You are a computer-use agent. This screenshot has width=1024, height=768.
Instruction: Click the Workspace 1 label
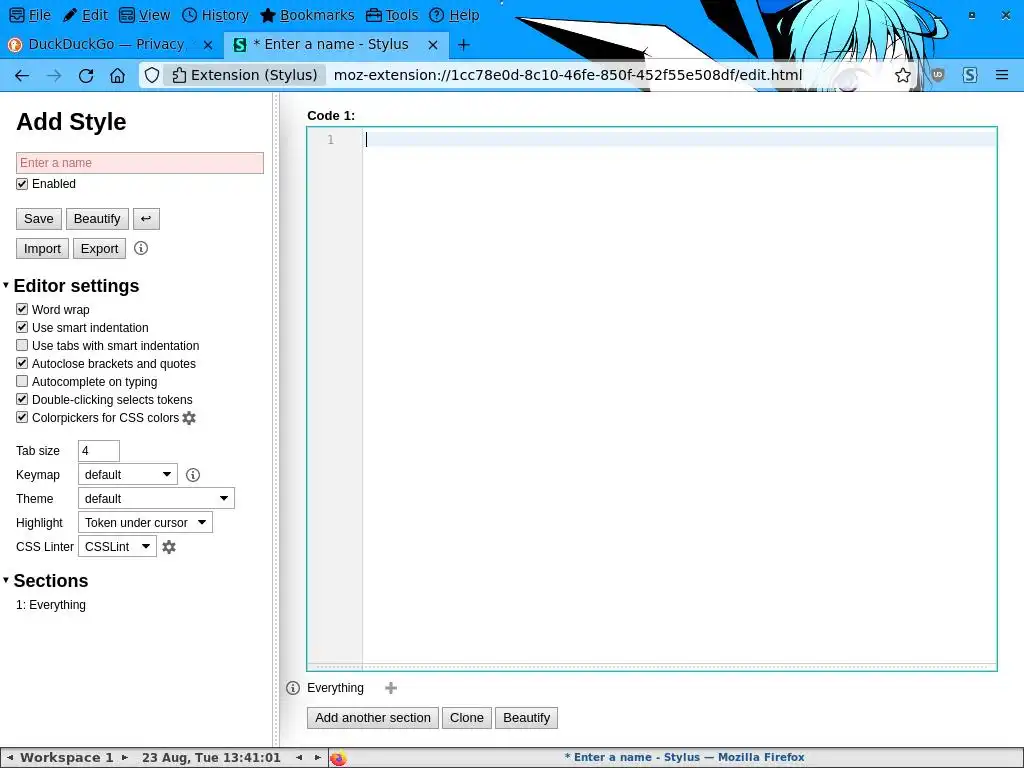(x=67, y=758)
